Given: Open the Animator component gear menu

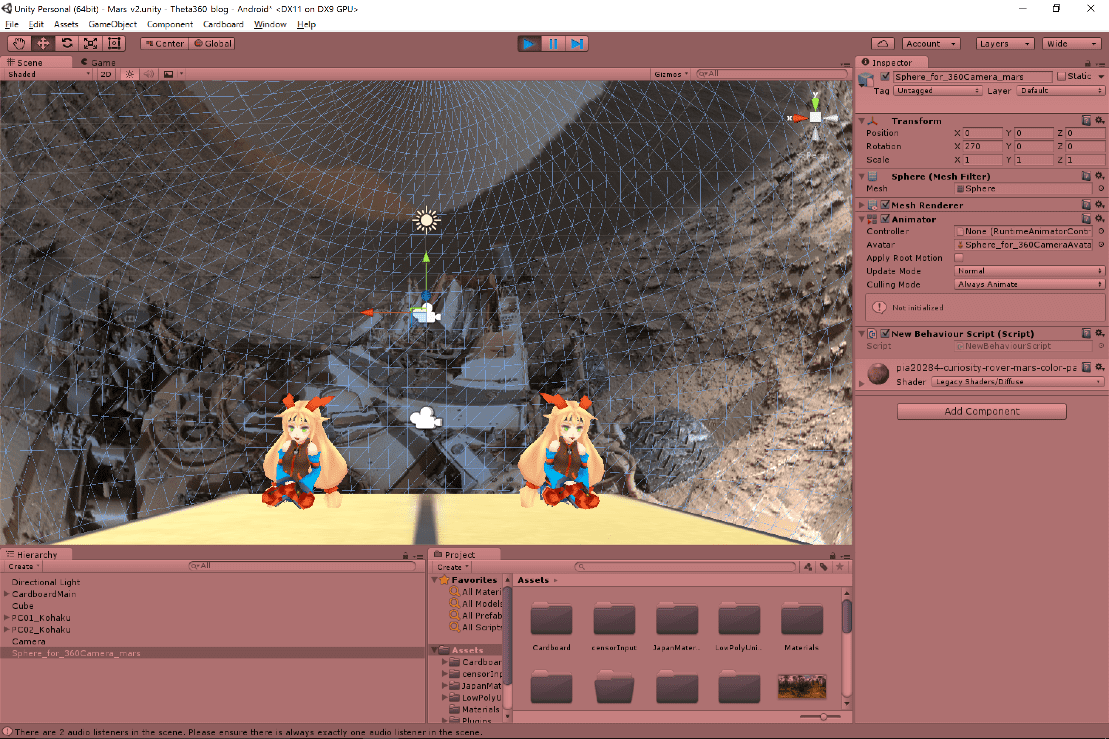Looking at the screenshot, I should coord(1099,219).
